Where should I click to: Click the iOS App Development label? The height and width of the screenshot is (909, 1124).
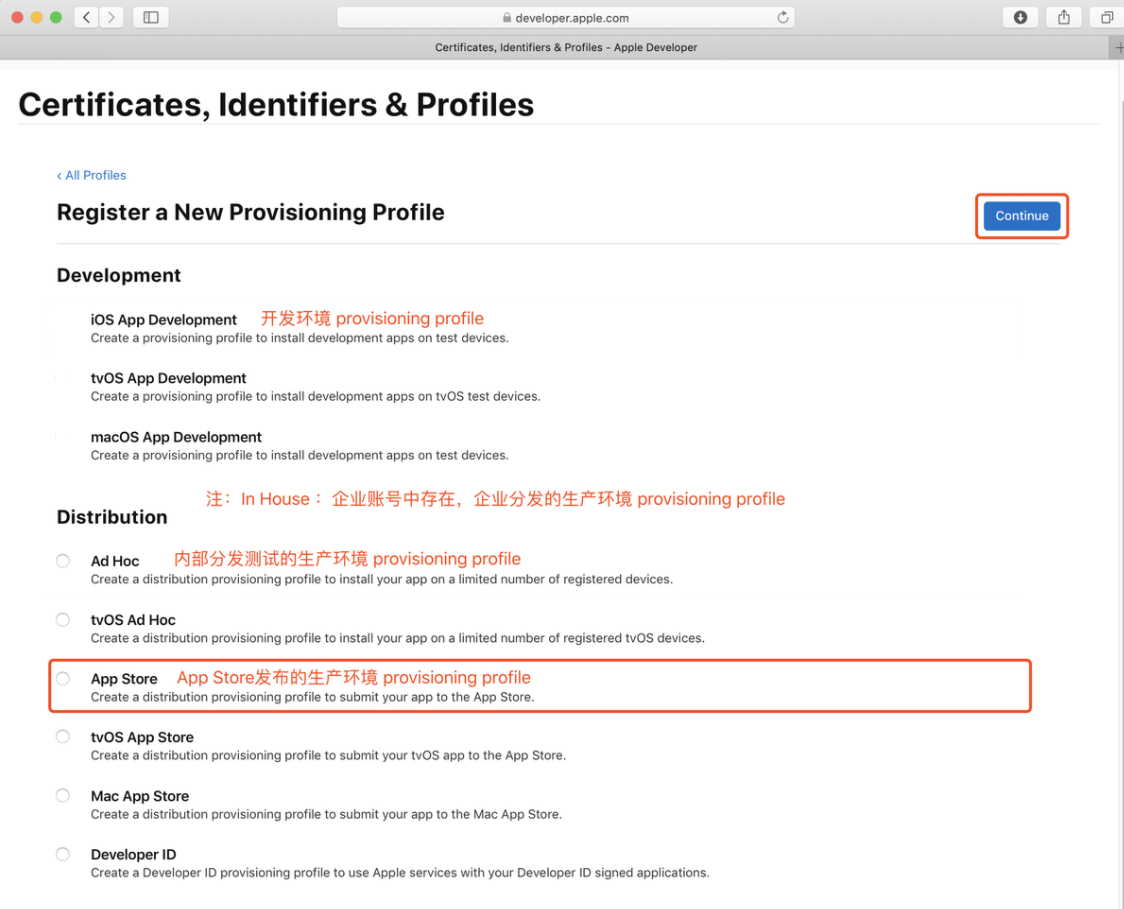tap(163, 320)
